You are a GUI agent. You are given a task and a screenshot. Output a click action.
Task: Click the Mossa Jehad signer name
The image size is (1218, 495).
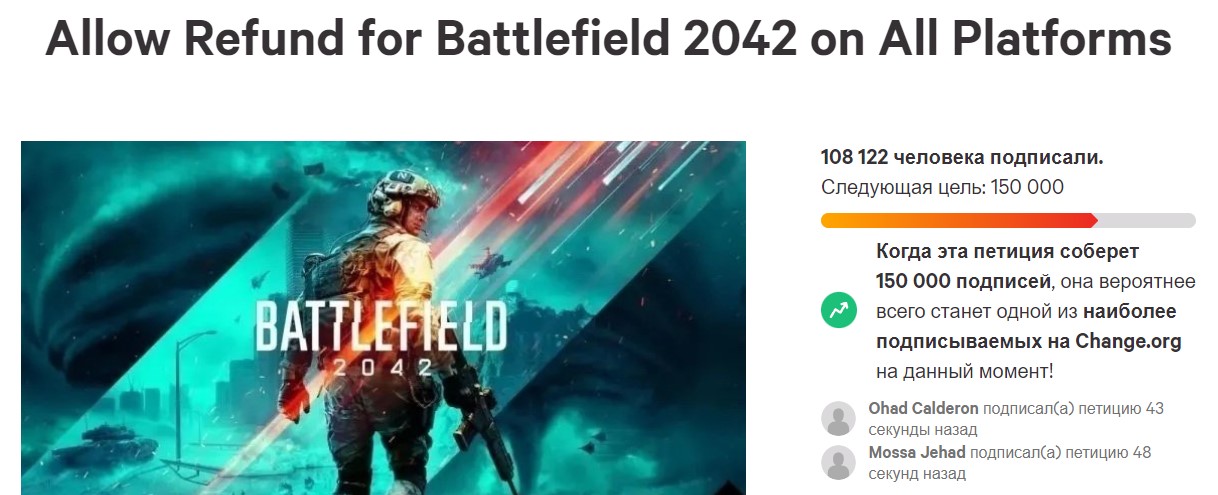tap(917, 452)
